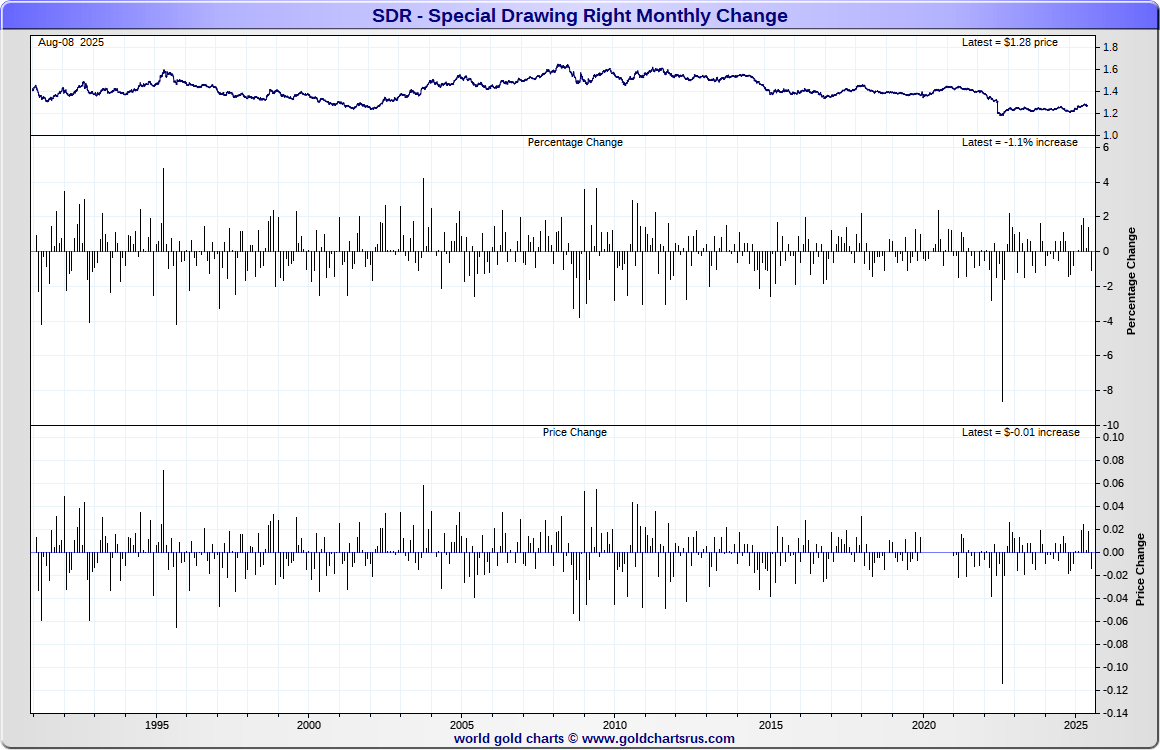The height and width of the screenshot is (750, 1160).
Task: Click the "Latest = $1.28 price" label
Action: [1009, 43]
